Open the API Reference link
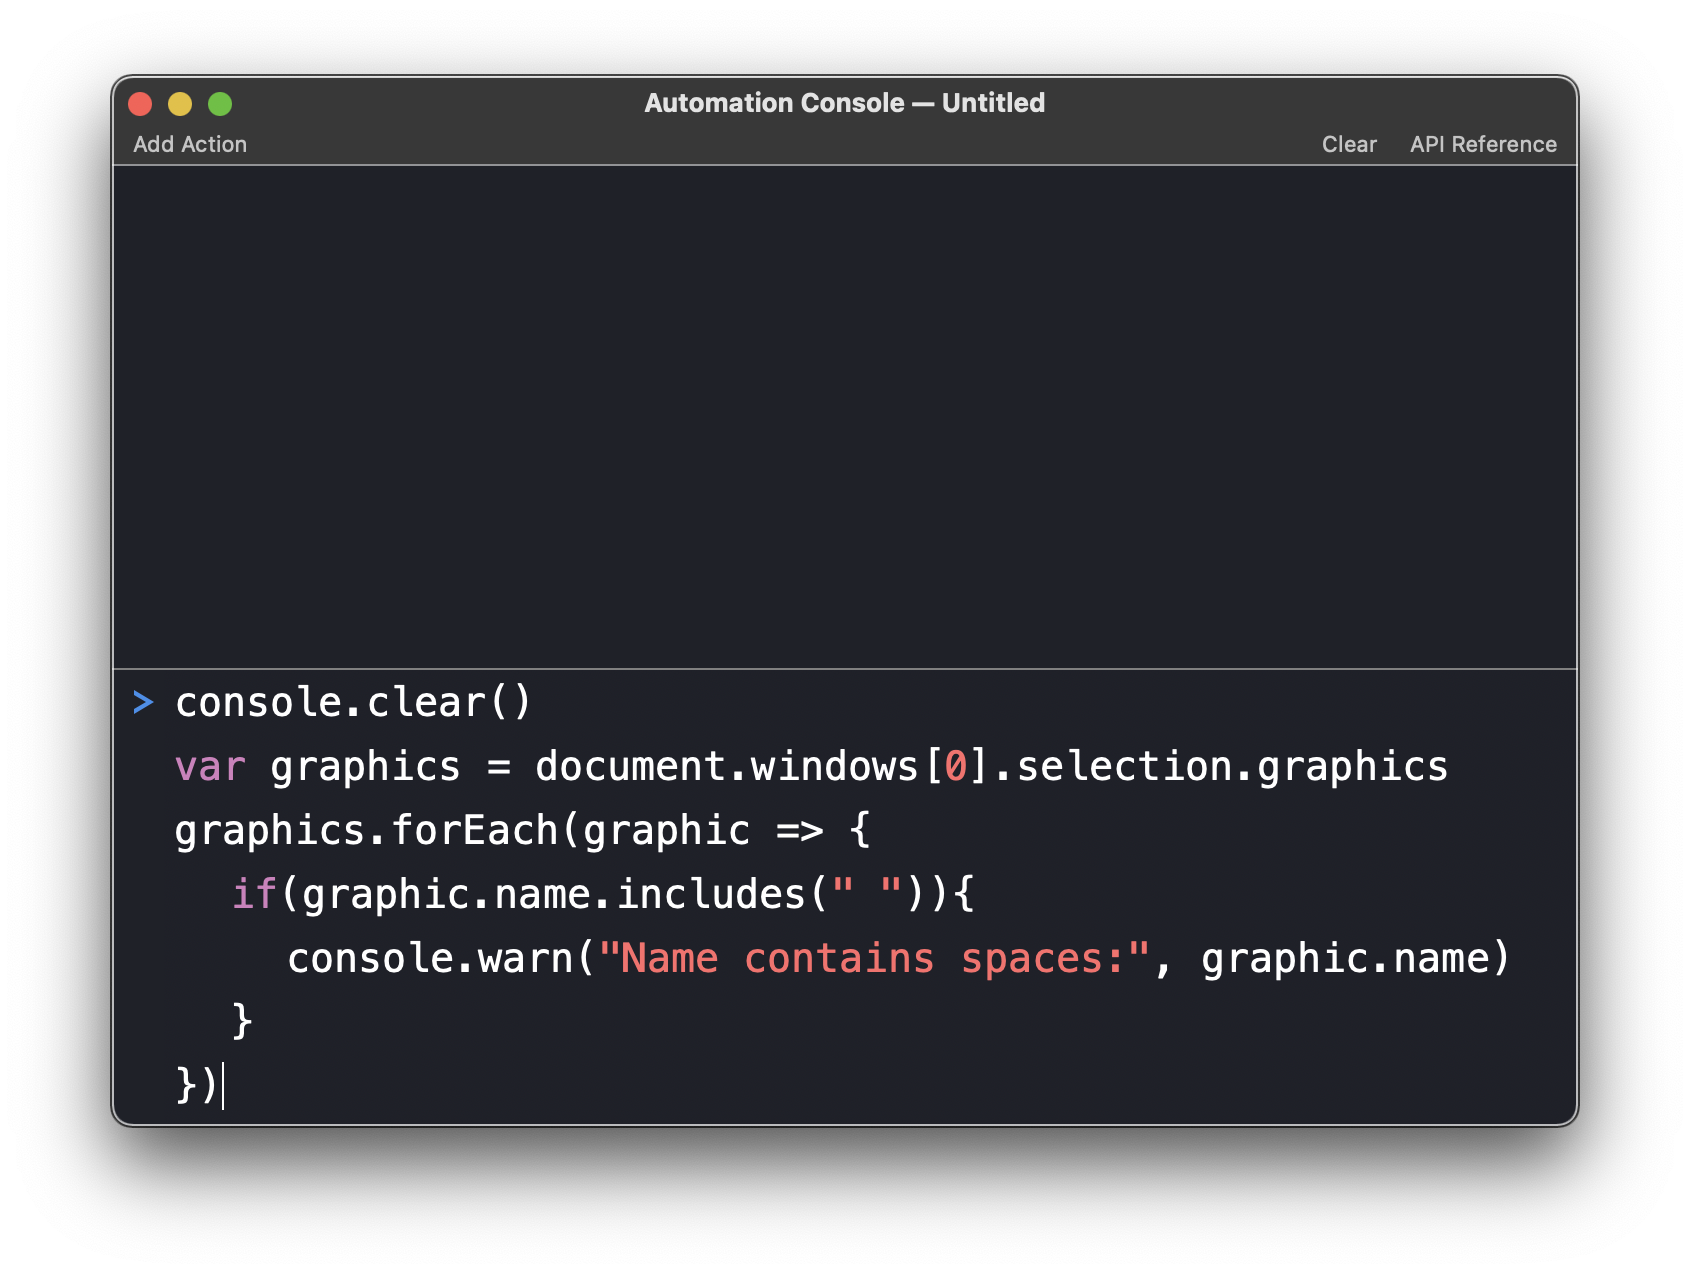This screenshot has height=1274, width=1690. [x=1483, y=144]
